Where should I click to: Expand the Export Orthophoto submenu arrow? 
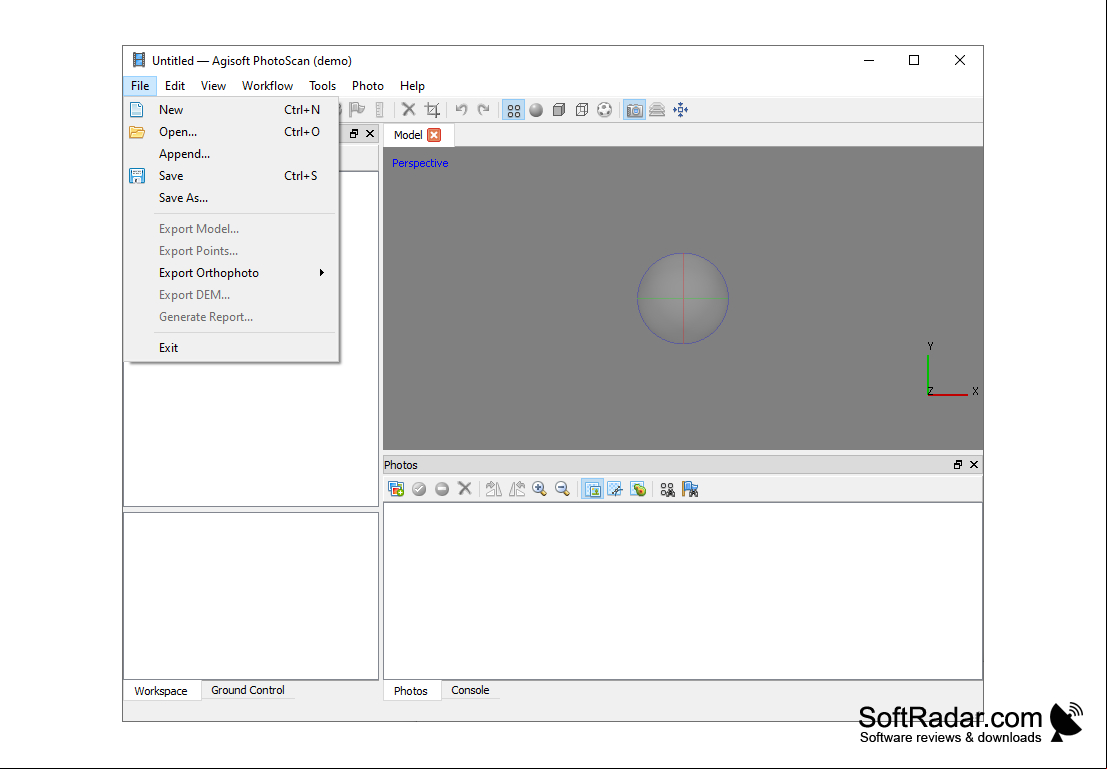tap(321, 273)
